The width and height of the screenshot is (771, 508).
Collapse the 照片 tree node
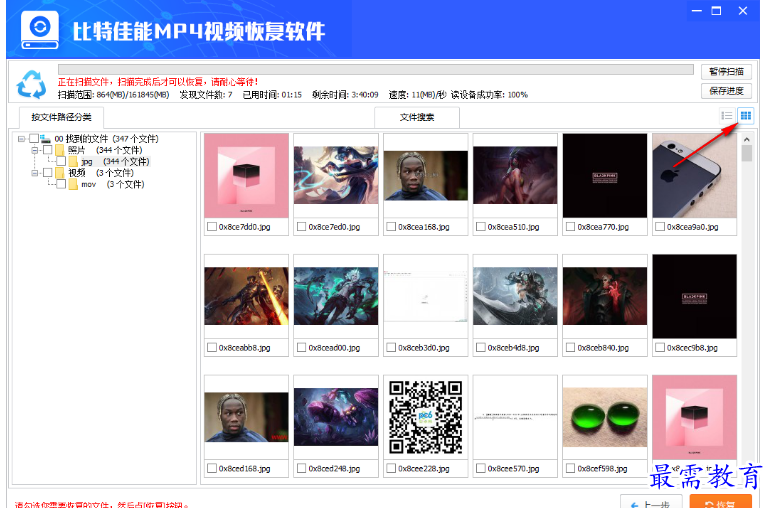34,150
